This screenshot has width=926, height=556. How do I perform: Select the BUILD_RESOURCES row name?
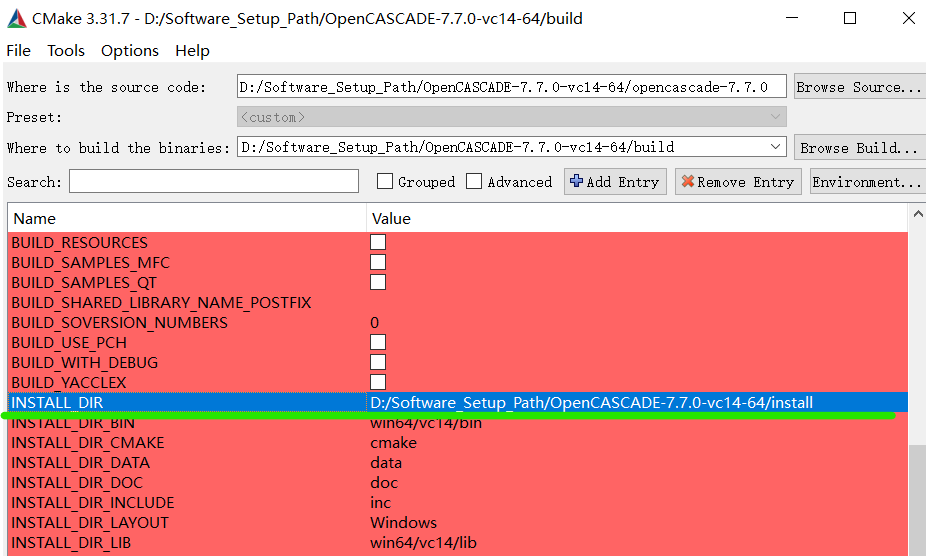[x=79, y=242]
